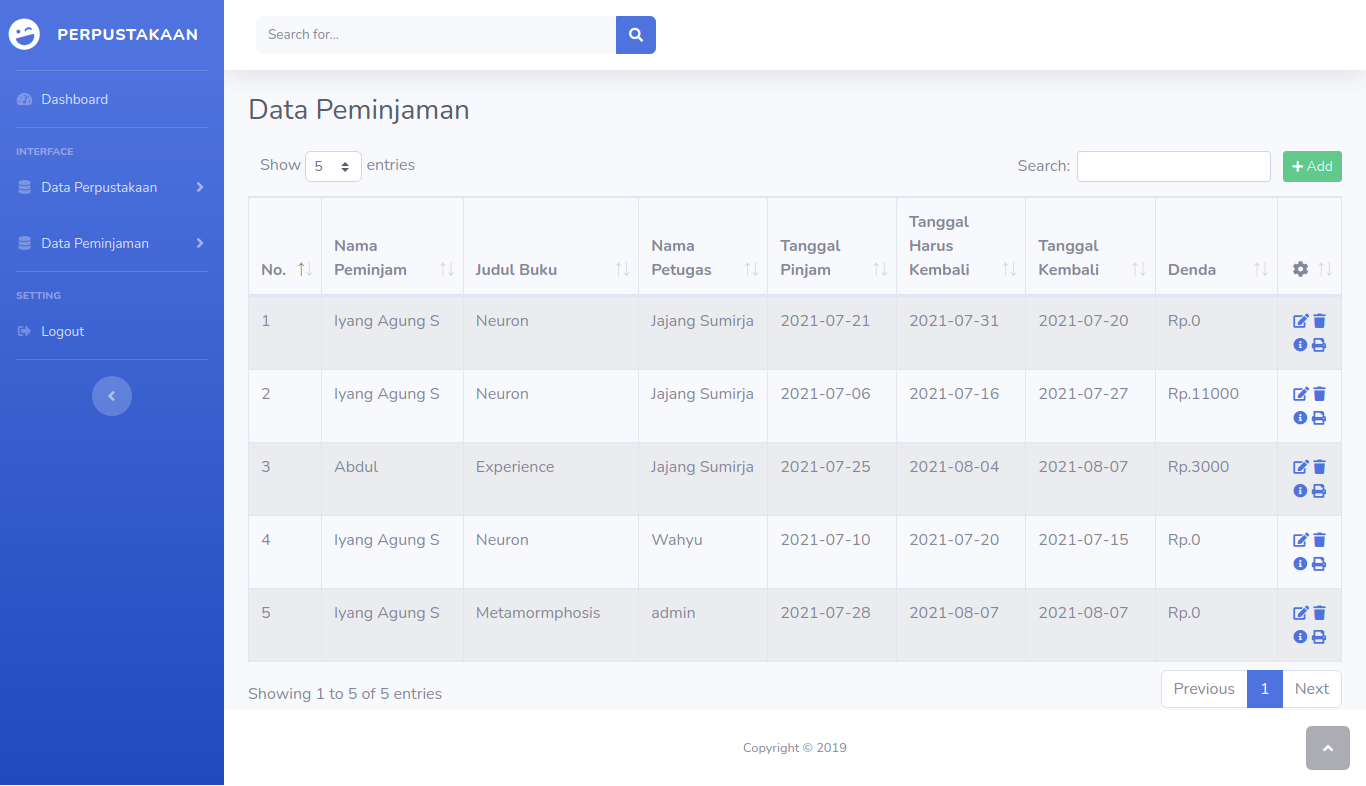Click the 'Wahyu' officer cell

pos(703,552)
